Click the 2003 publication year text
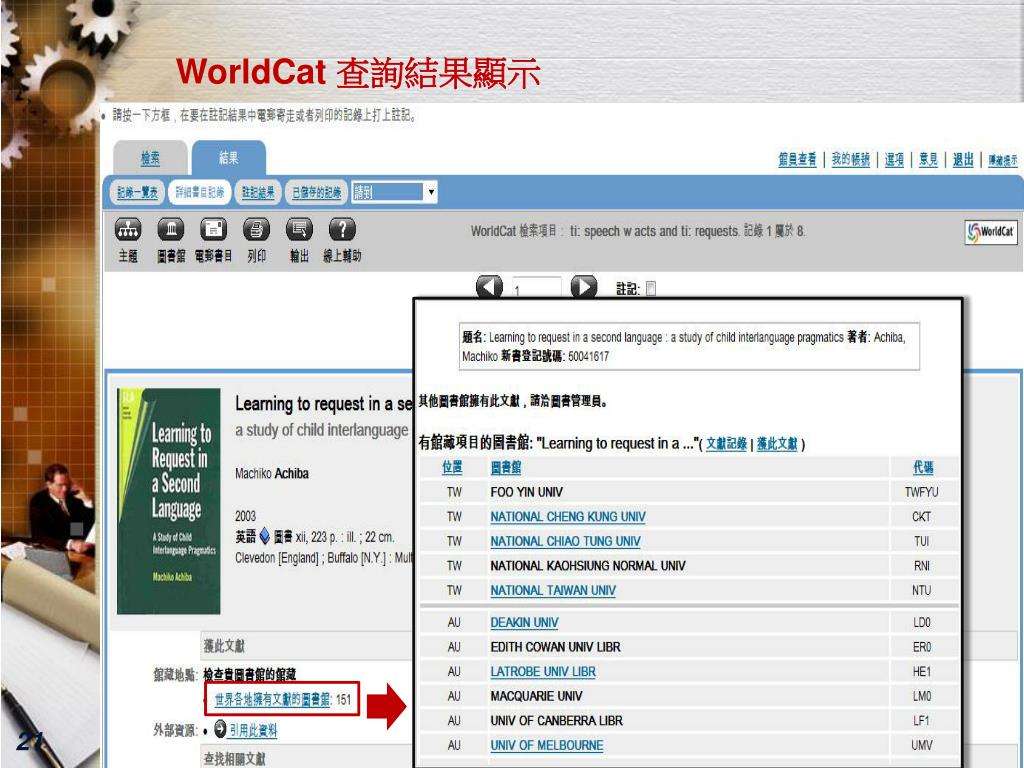The image size is (1024, 768). coord(246,515)
